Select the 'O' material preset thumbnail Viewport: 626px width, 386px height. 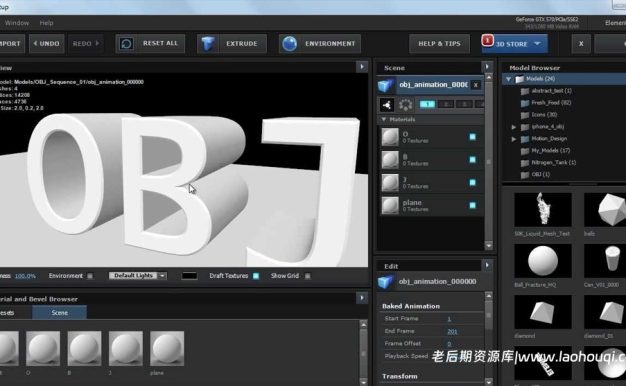tap(43, 348)
